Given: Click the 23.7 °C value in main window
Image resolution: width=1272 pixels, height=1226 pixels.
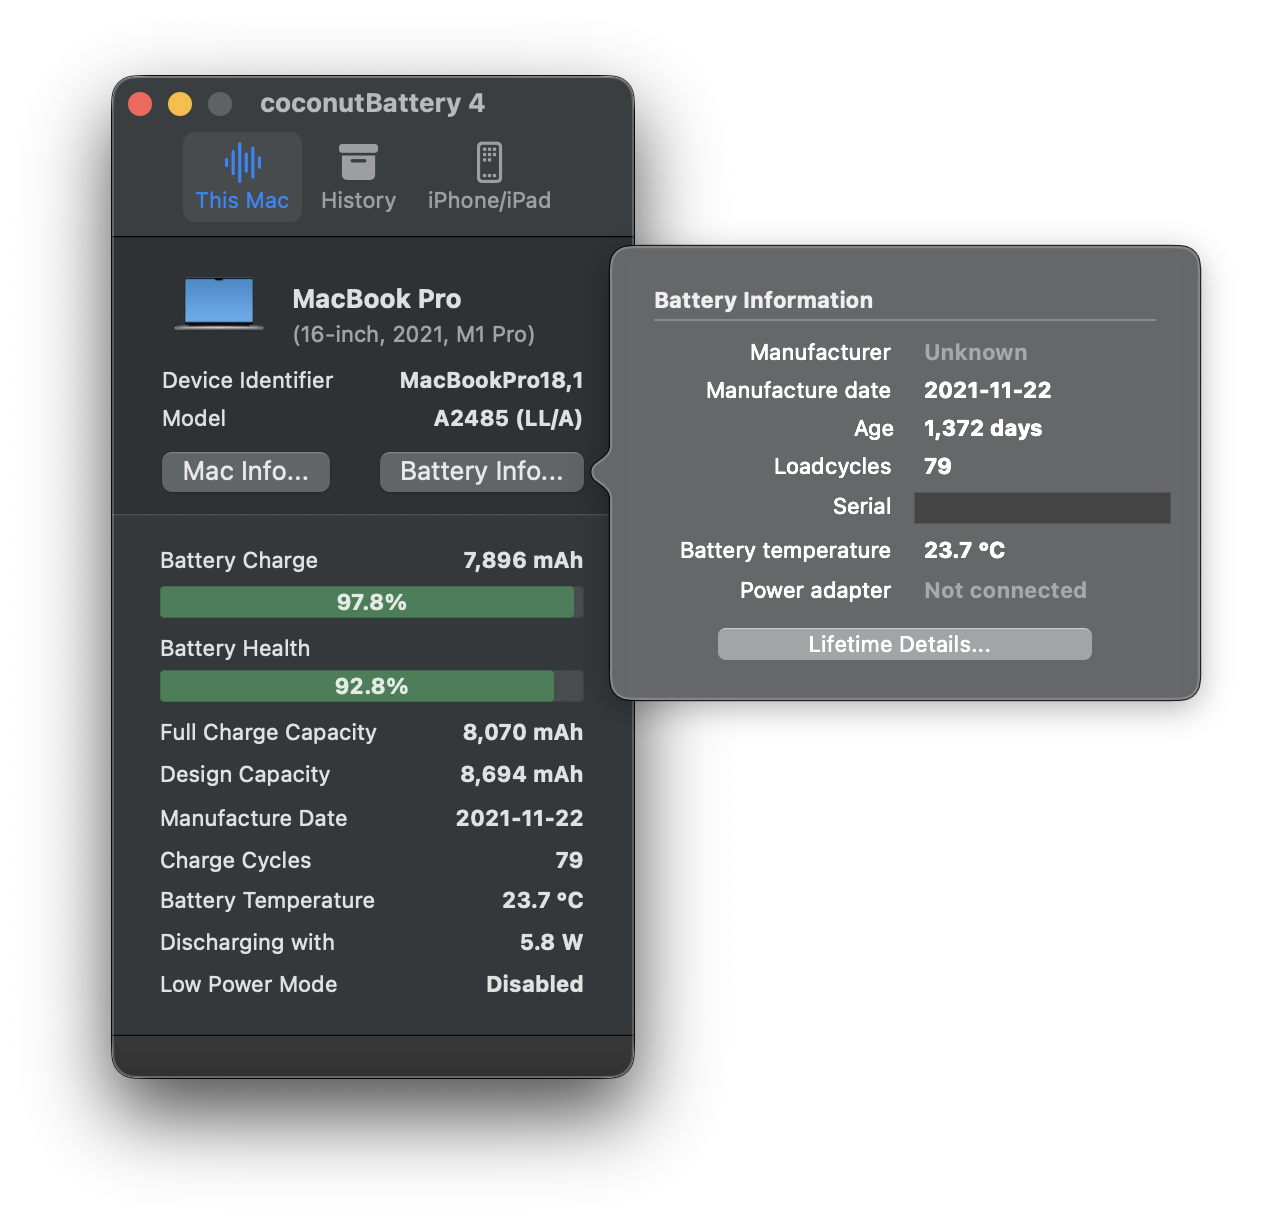Looking at the screenshot, I should point(543,900).
